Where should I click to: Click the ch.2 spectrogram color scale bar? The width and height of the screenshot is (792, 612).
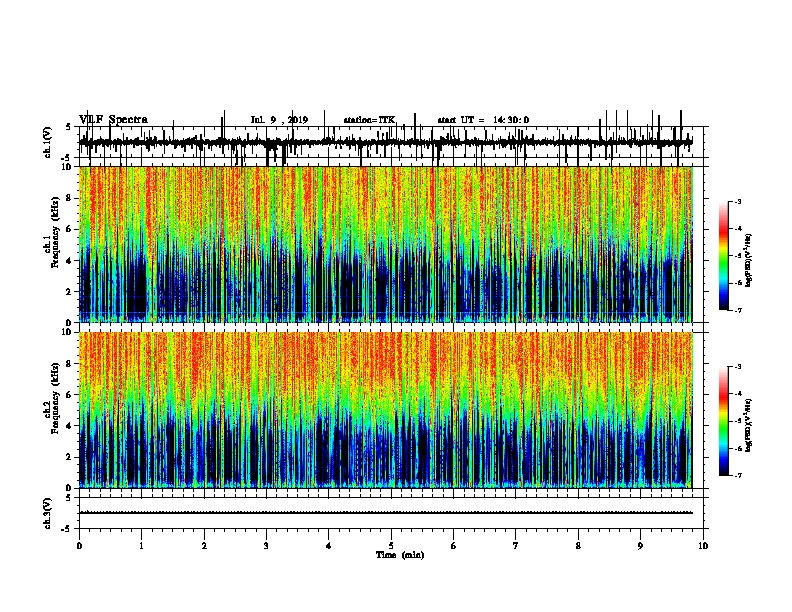[724, 421]
